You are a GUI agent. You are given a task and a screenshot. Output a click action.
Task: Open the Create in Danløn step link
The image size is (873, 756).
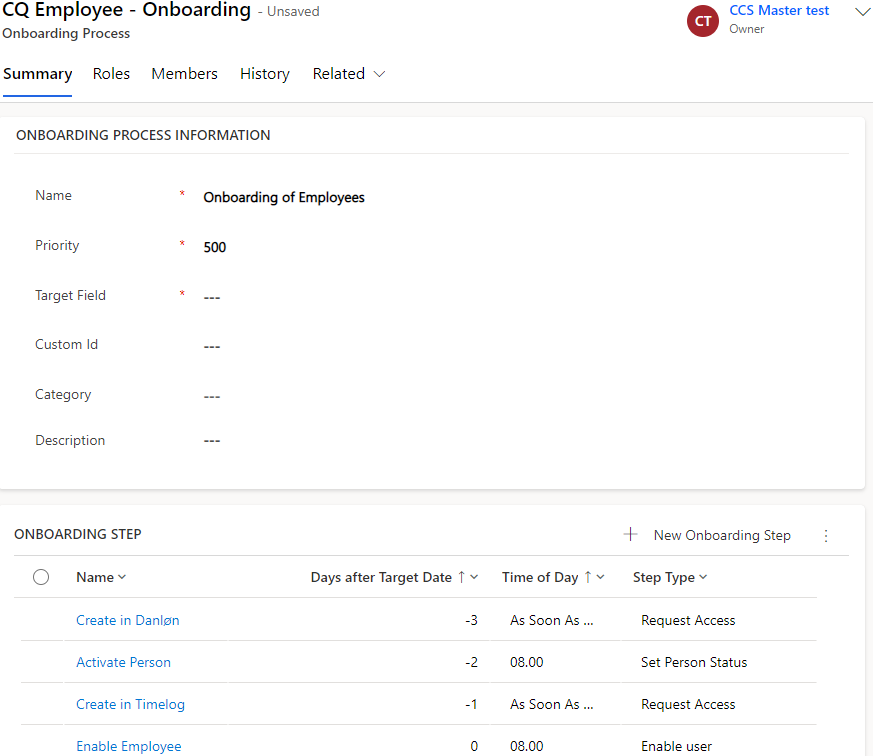(x=128, y=620)
